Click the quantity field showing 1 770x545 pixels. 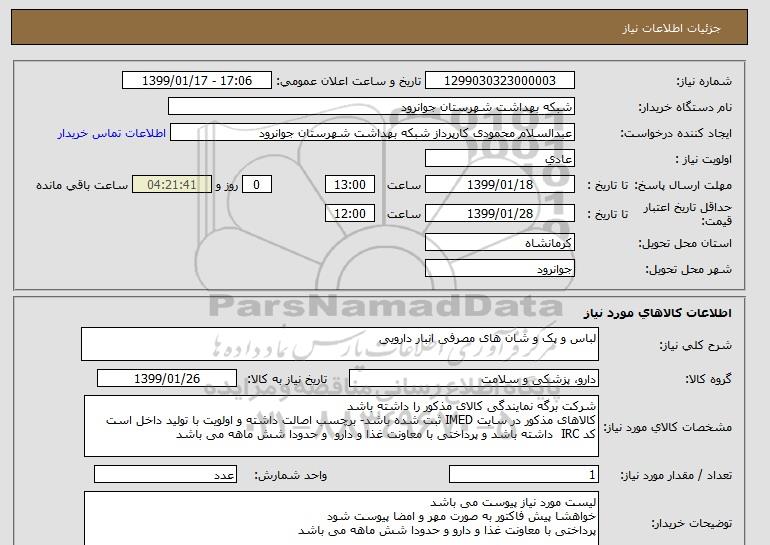click(x=524, y=475)
